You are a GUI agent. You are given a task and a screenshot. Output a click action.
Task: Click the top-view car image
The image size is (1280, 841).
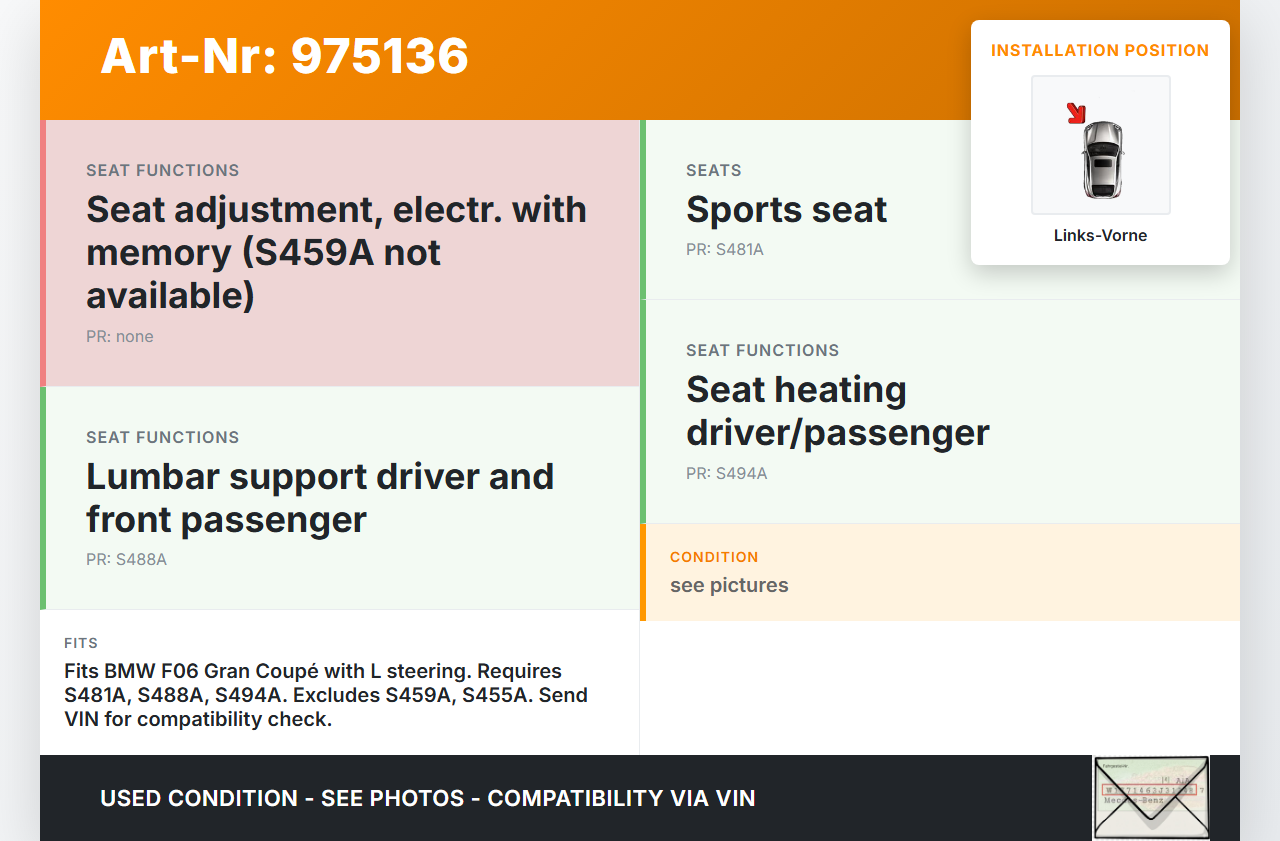point(1102,158)
